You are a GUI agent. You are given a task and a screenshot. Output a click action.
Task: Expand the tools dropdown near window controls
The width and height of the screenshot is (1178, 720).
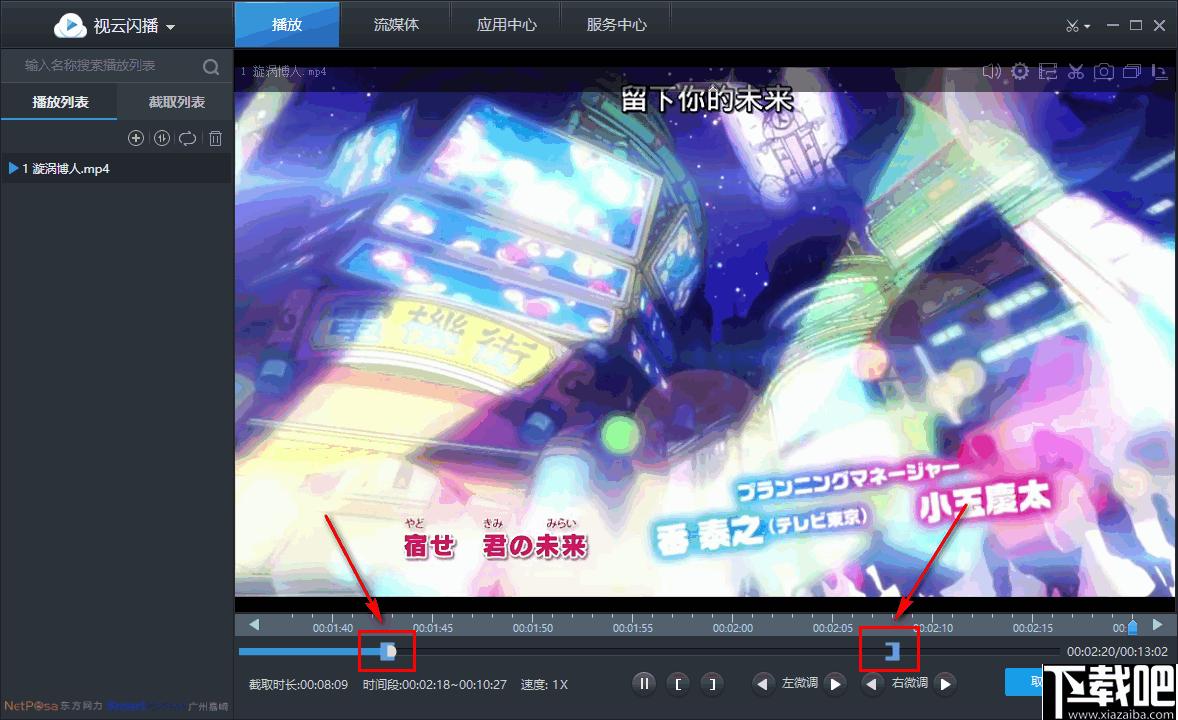(1077, 26)
